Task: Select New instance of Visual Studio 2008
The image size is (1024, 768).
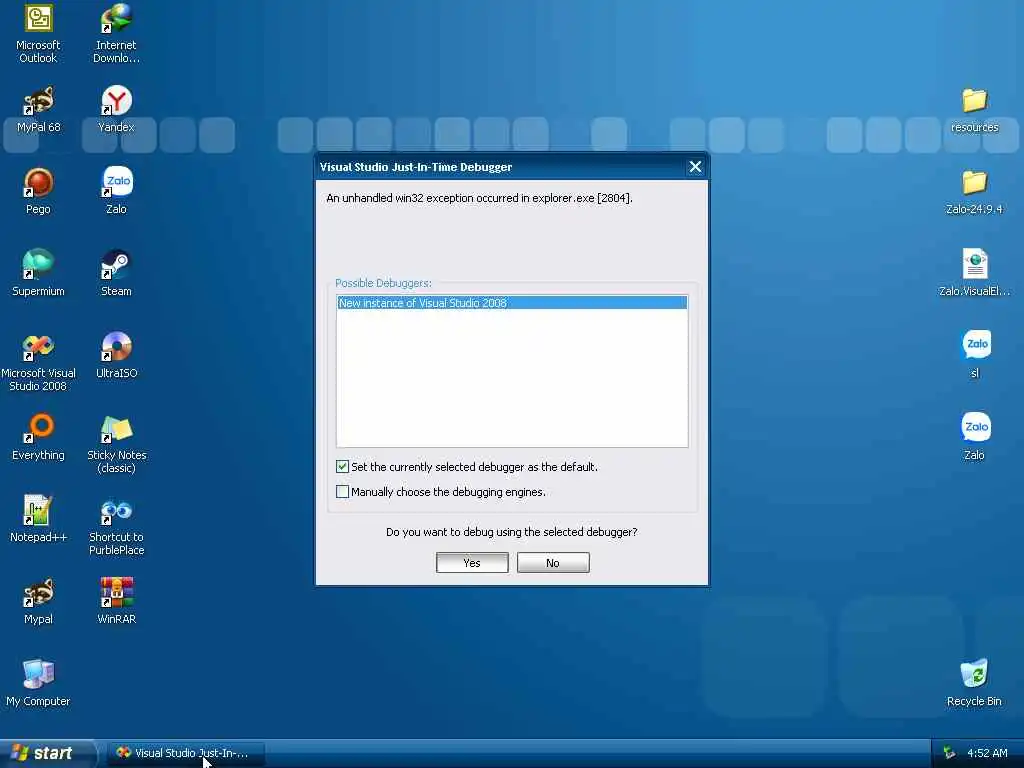Action: [512, 303]
